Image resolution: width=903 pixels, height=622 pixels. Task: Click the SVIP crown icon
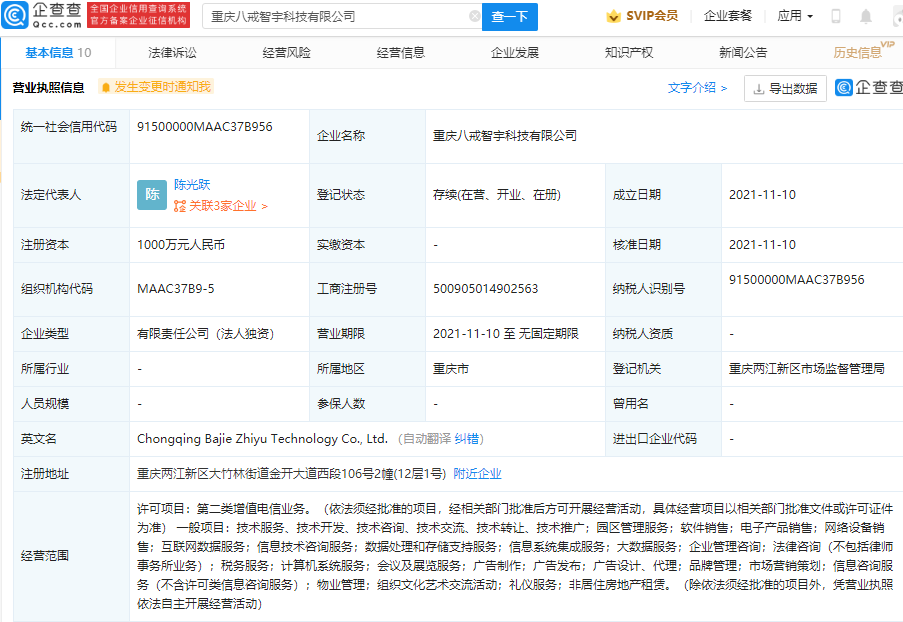click(614, 16)
